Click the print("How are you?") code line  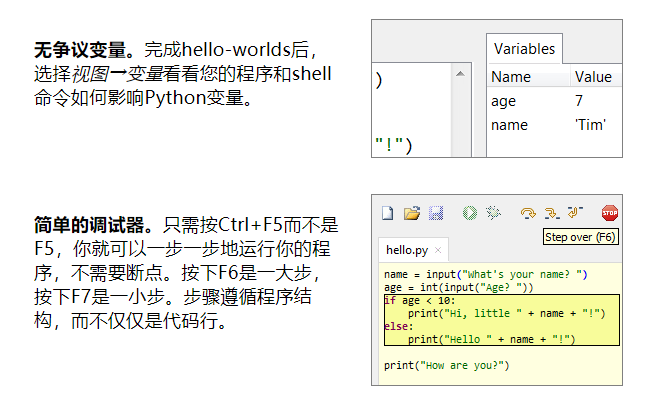[446, 365]
